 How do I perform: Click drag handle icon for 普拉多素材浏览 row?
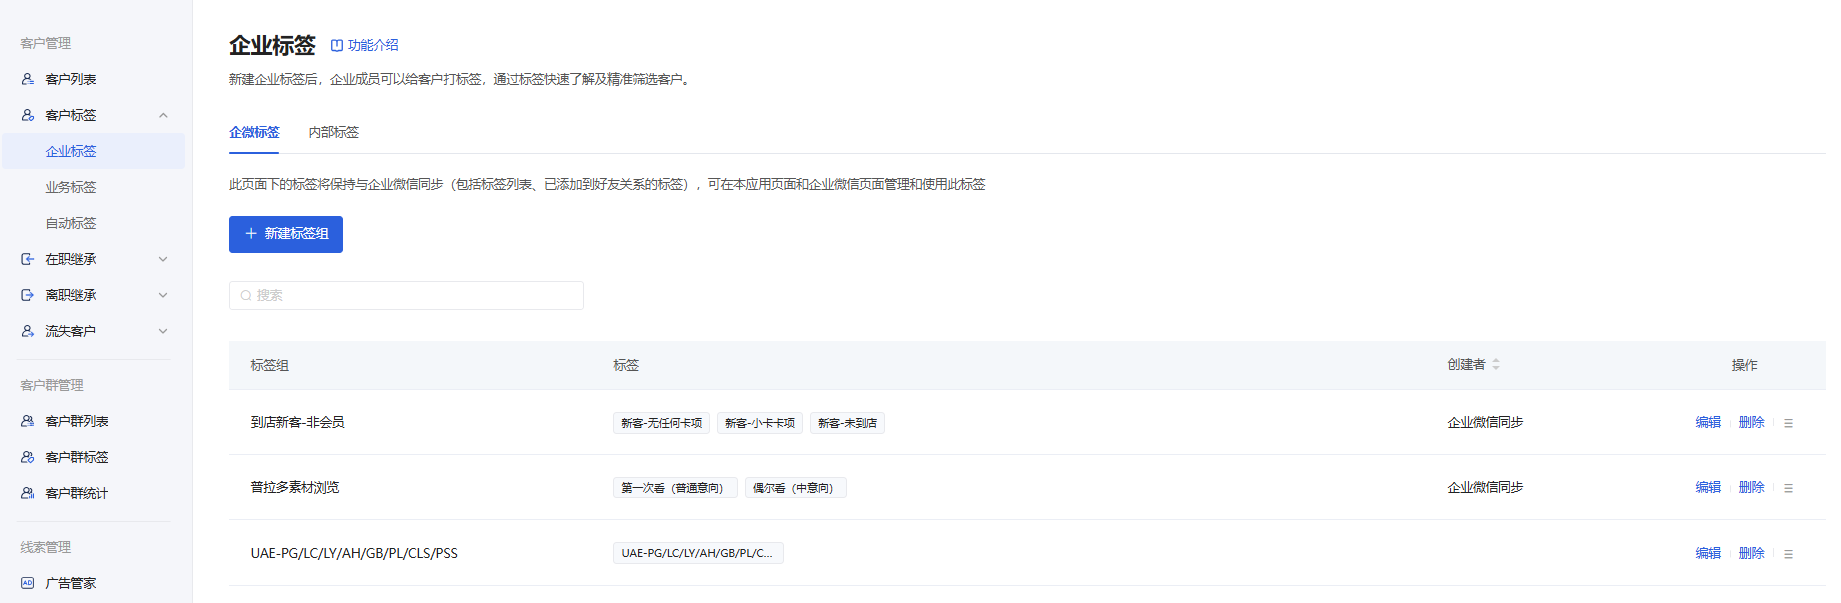(x=1788, y=488)
